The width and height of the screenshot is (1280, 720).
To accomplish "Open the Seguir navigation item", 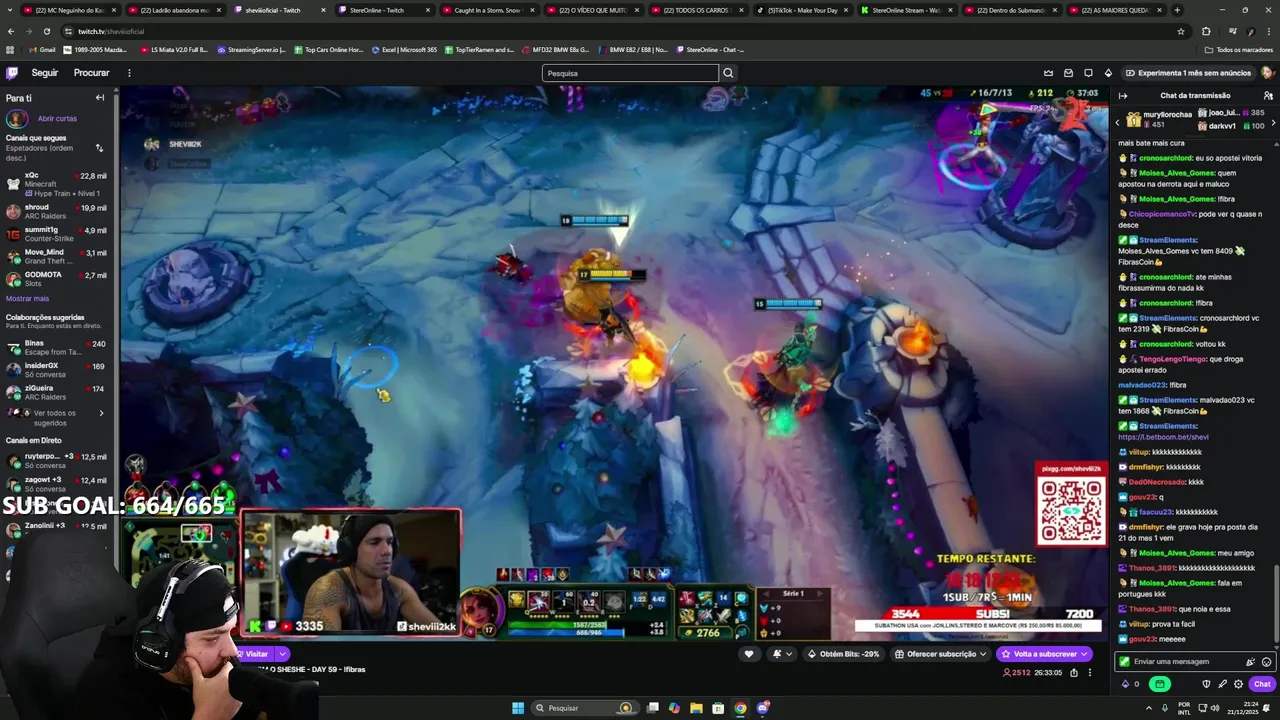I will [45, 73].
